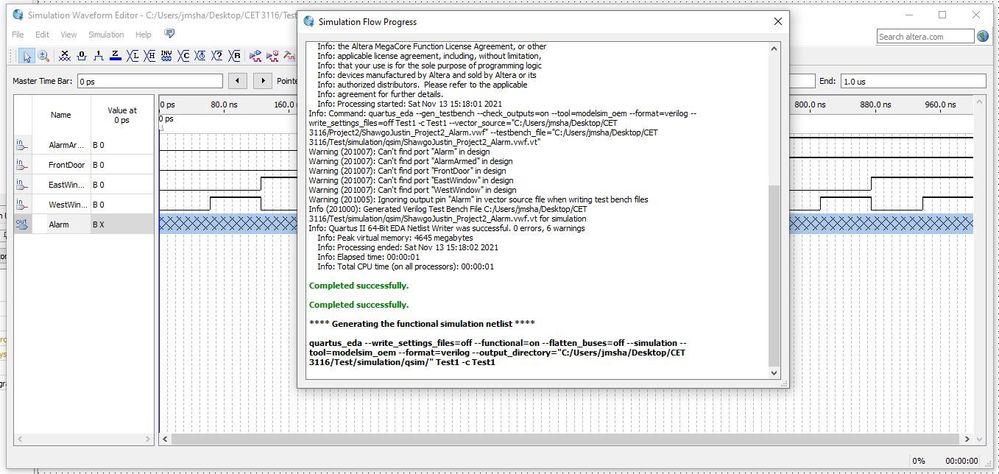Apply Random Values (R) tool
Screen dimensions: 999x474
235,56
